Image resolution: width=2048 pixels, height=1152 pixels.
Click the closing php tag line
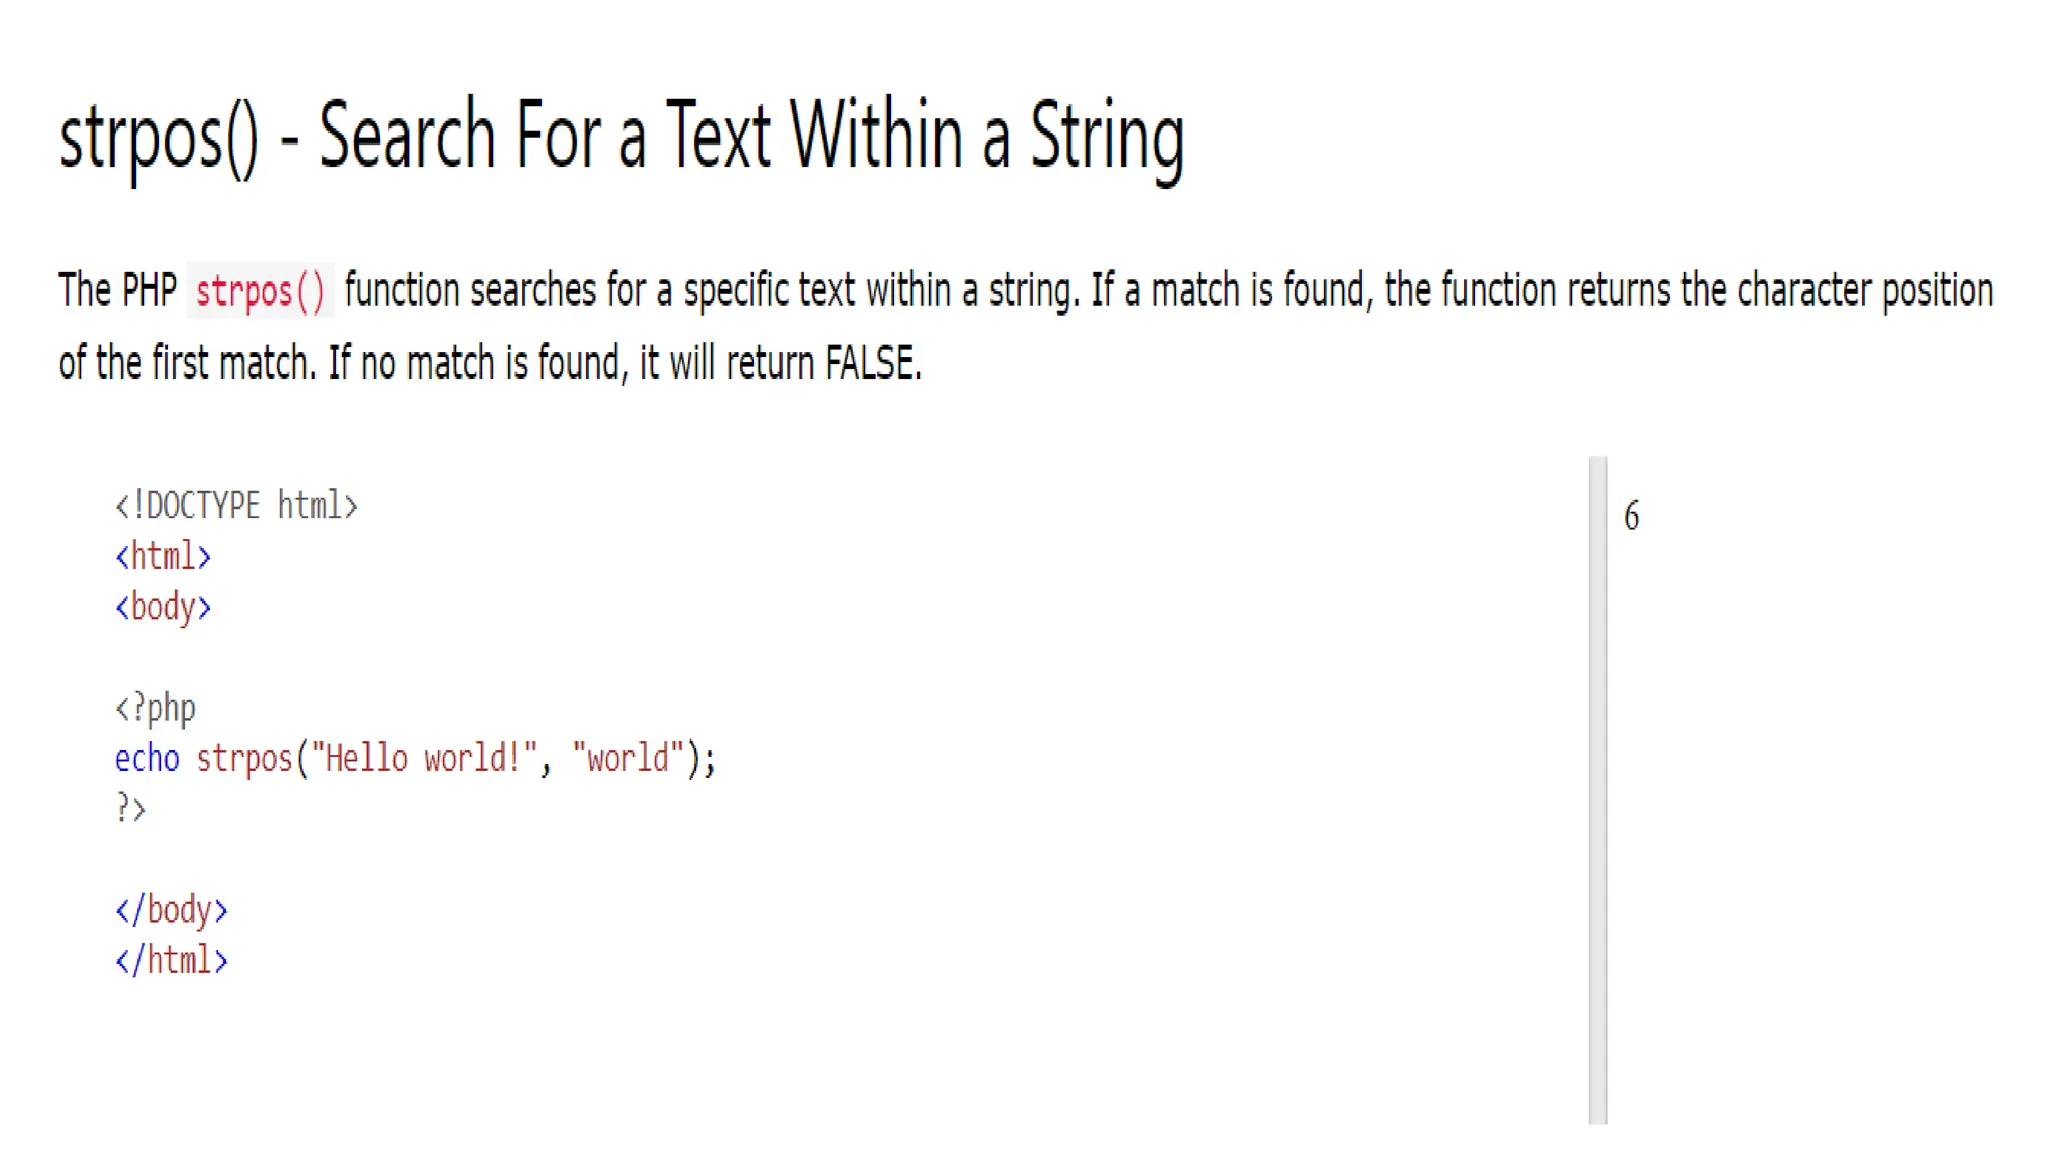(x=130, y=808)
